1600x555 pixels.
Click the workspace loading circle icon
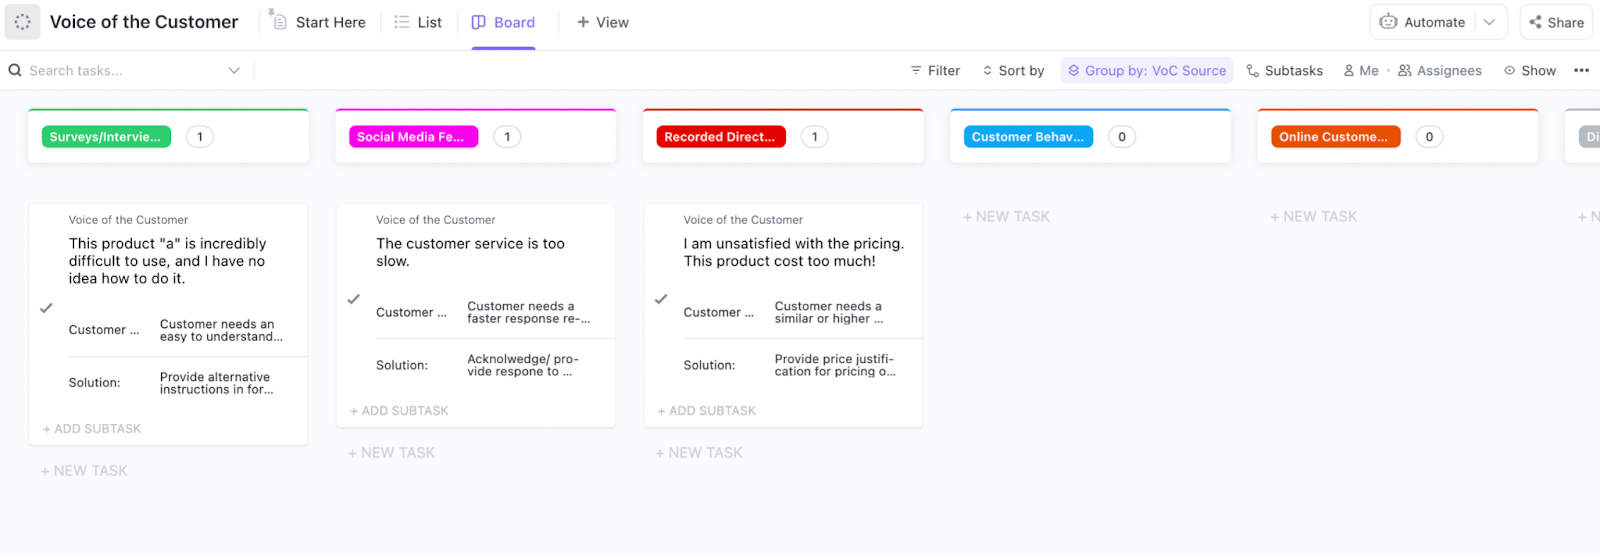[22, 22]
